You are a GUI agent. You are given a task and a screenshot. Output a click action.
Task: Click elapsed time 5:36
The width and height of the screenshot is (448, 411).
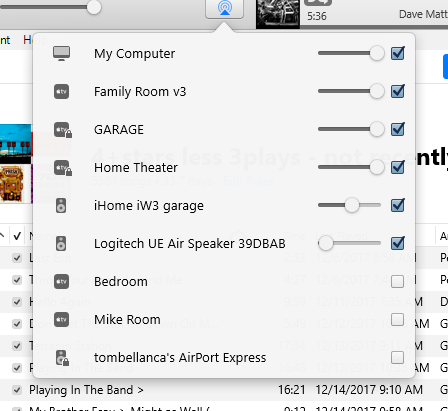click(x=317, y=16)
